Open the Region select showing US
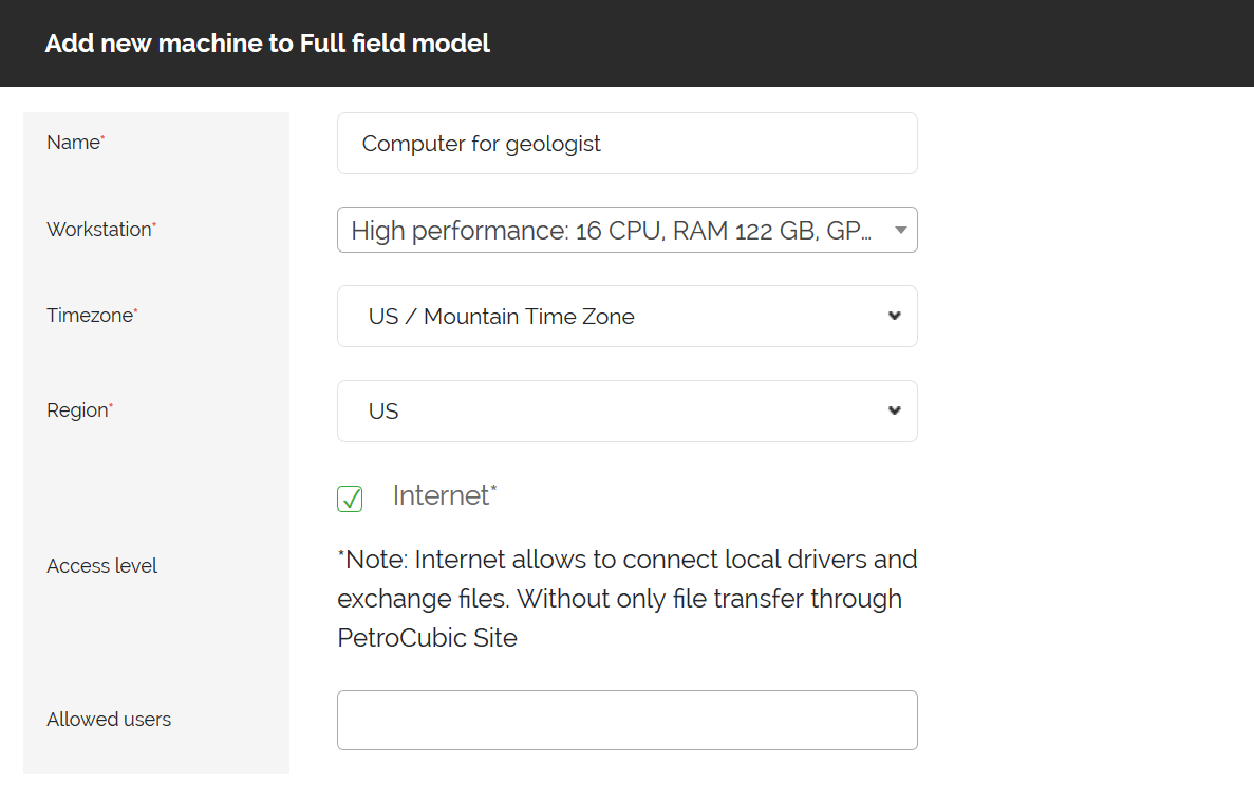Viewport: 1254px width, 797px height. click(x=627, y=411)
